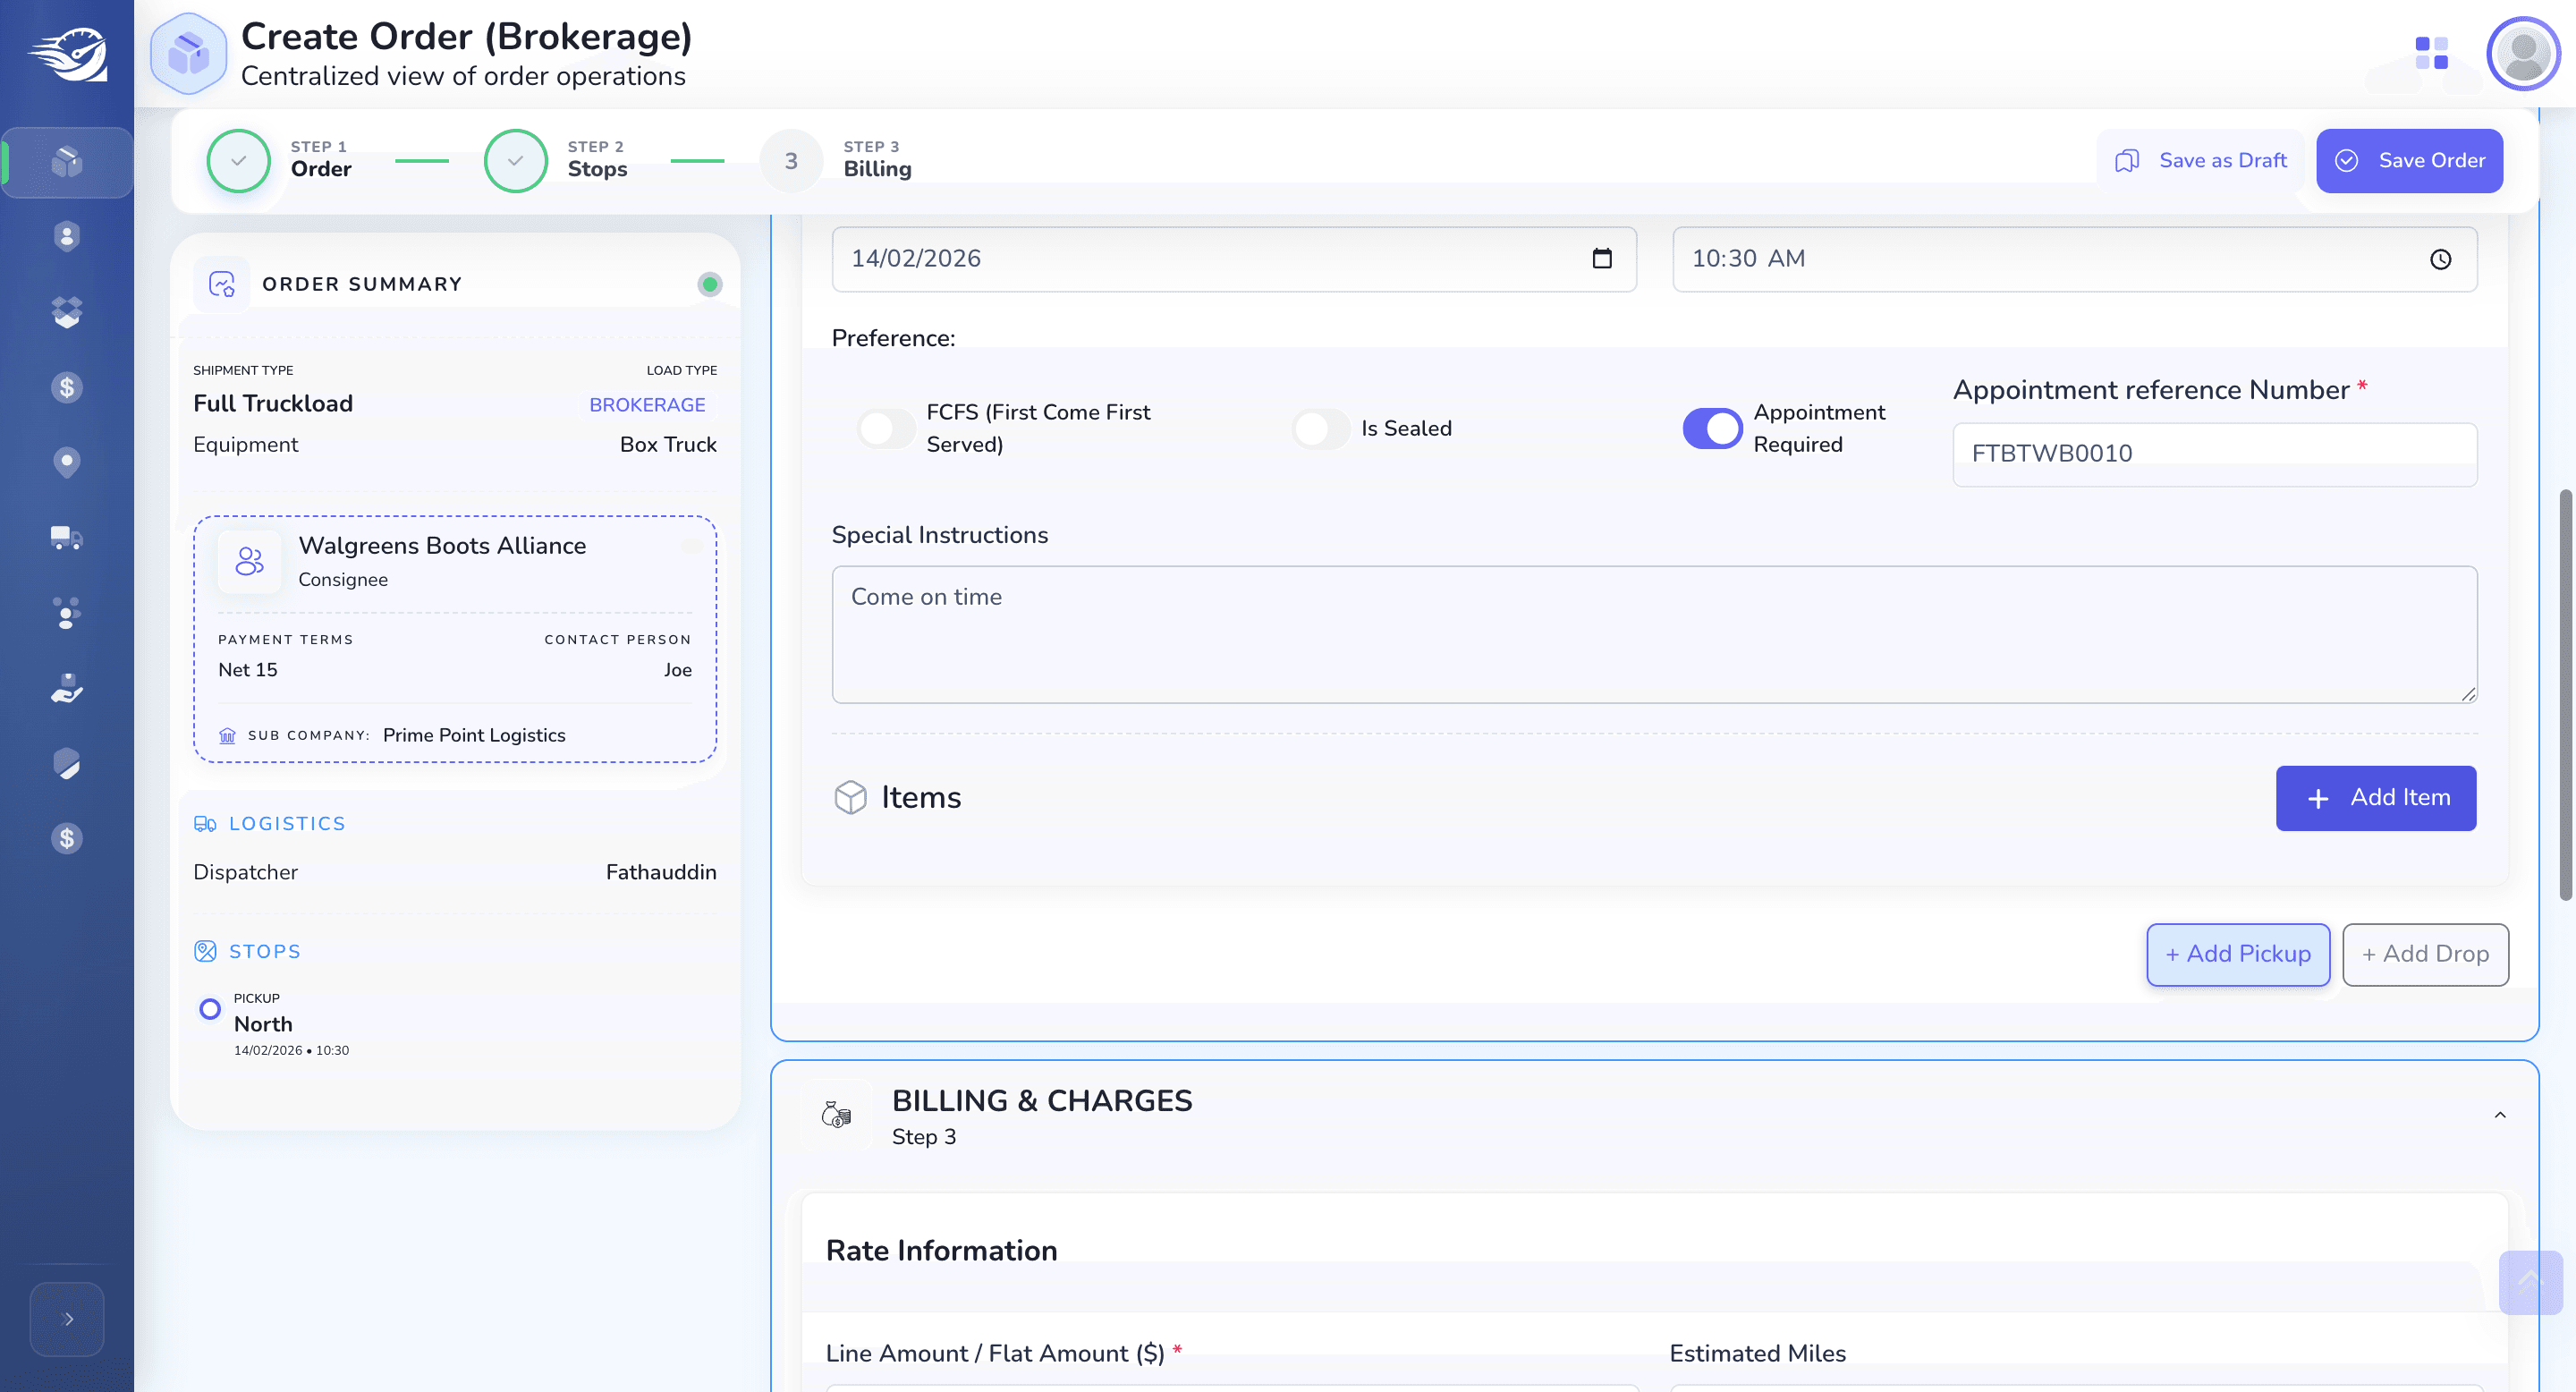The height and width of the screenshot is (1392, 2576).
Task: Open the Dropbox-style sidebar icon
Action: (66, 312)
